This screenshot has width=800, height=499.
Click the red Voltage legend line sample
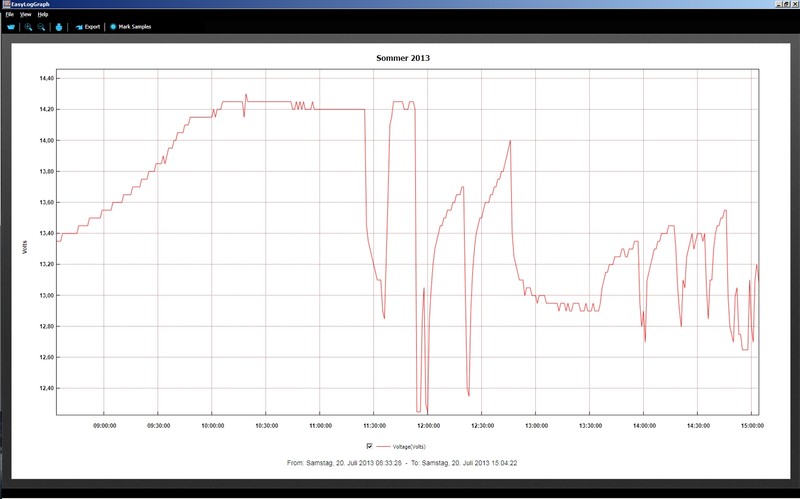[x=383, y=445]
